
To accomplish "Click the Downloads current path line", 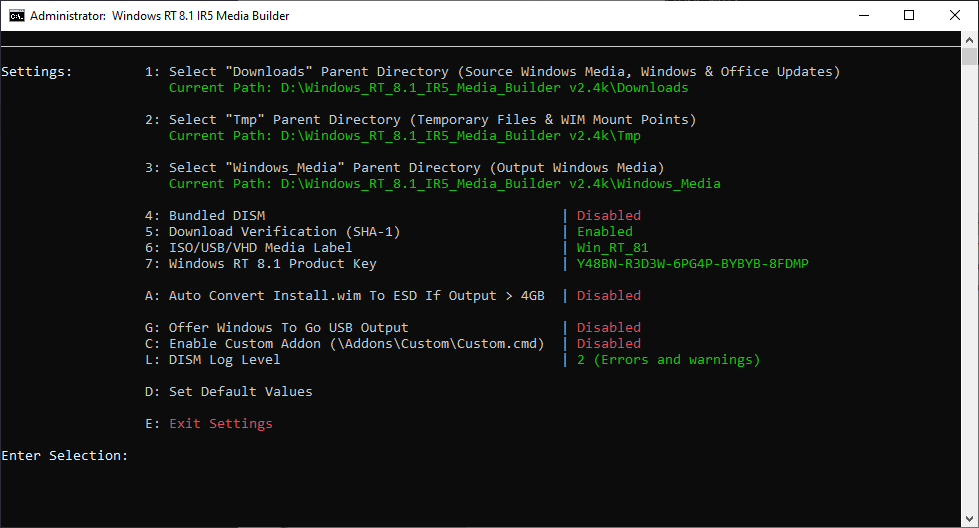I will (x=428, y=88).
